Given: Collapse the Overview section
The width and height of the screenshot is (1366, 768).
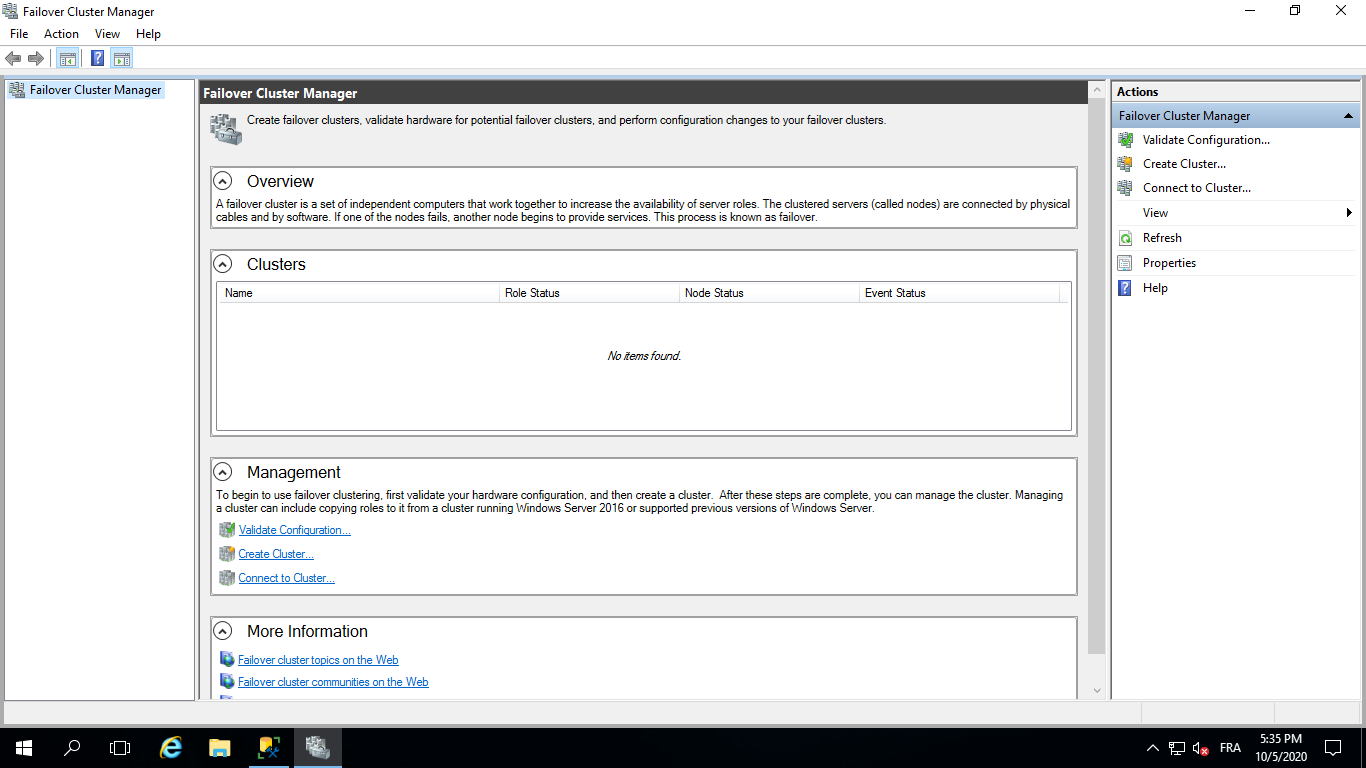Looking at the screenshot, I should tap(225, 182).
